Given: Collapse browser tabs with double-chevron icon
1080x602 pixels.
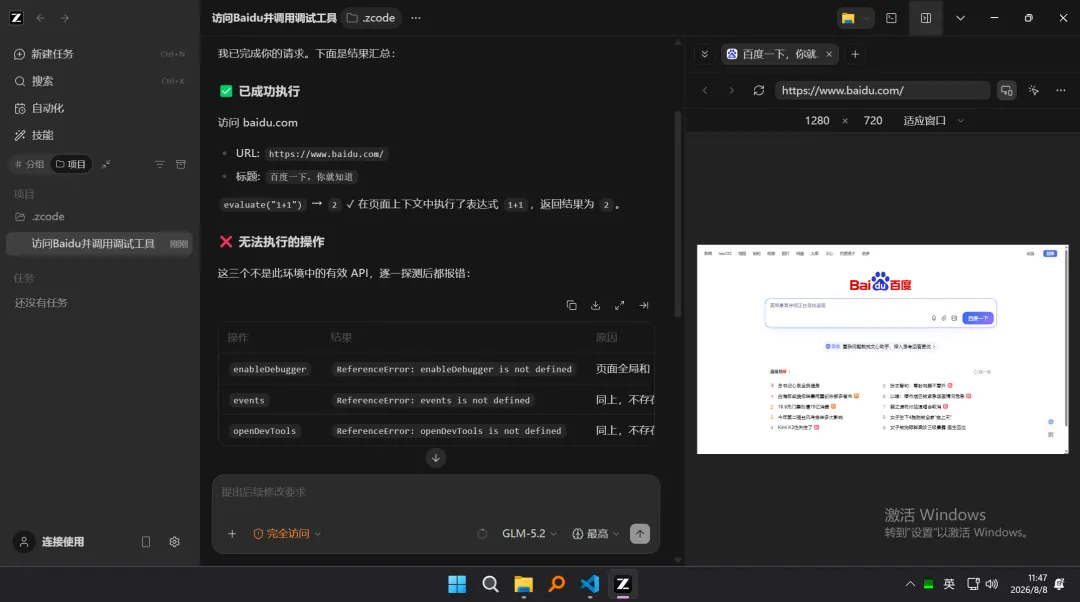Looking at the screenshot, I should (x=705, y=54).
